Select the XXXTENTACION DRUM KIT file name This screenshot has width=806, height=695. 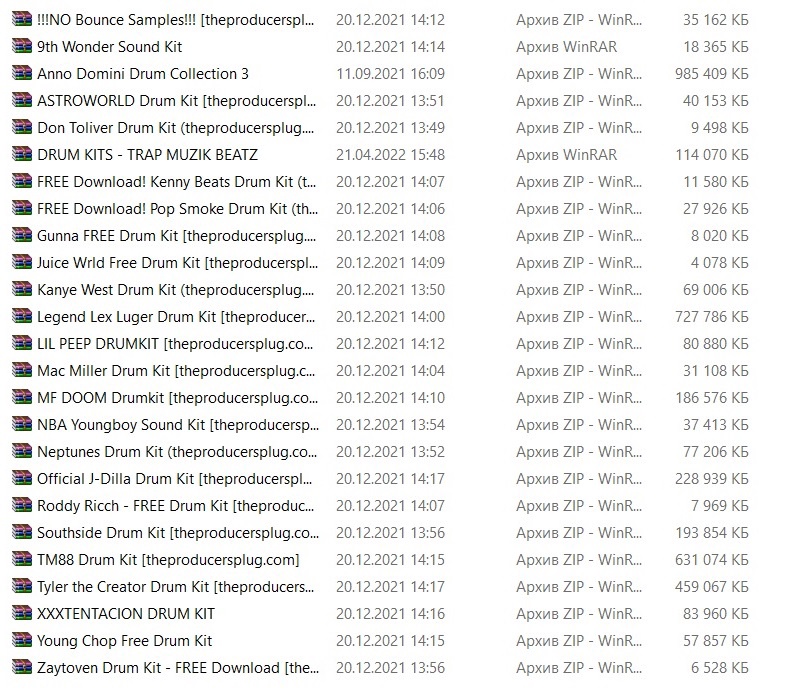point(126,613)
